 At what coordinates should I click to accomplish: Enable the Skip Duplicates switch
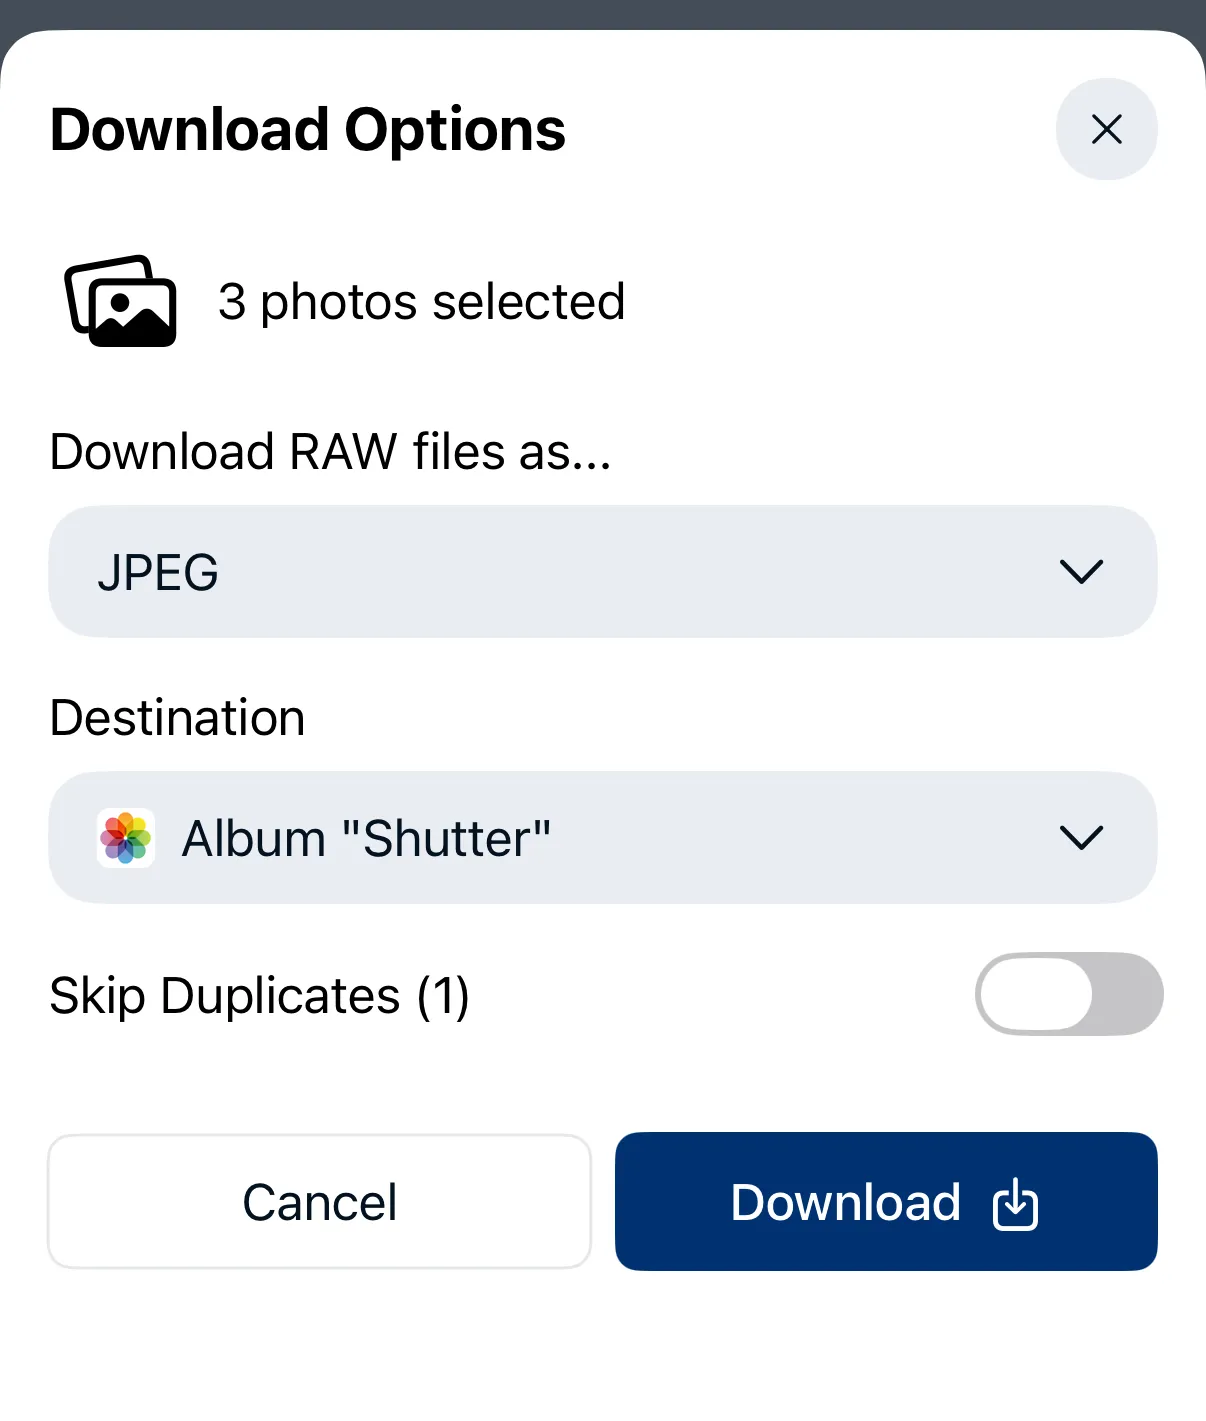click(1068, 994)
